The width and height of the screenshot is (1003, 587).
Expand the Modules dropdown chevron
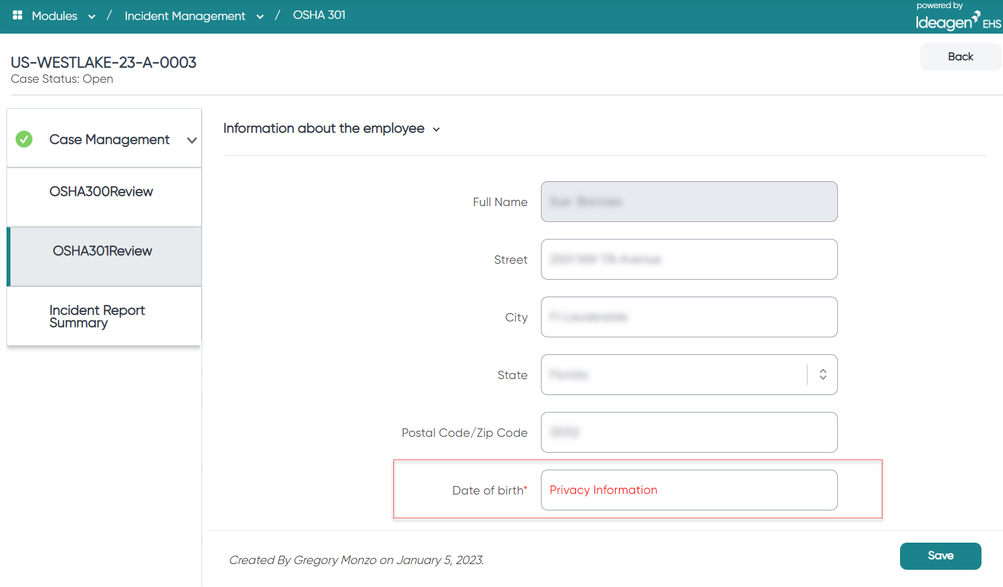[x=91, y=17]
